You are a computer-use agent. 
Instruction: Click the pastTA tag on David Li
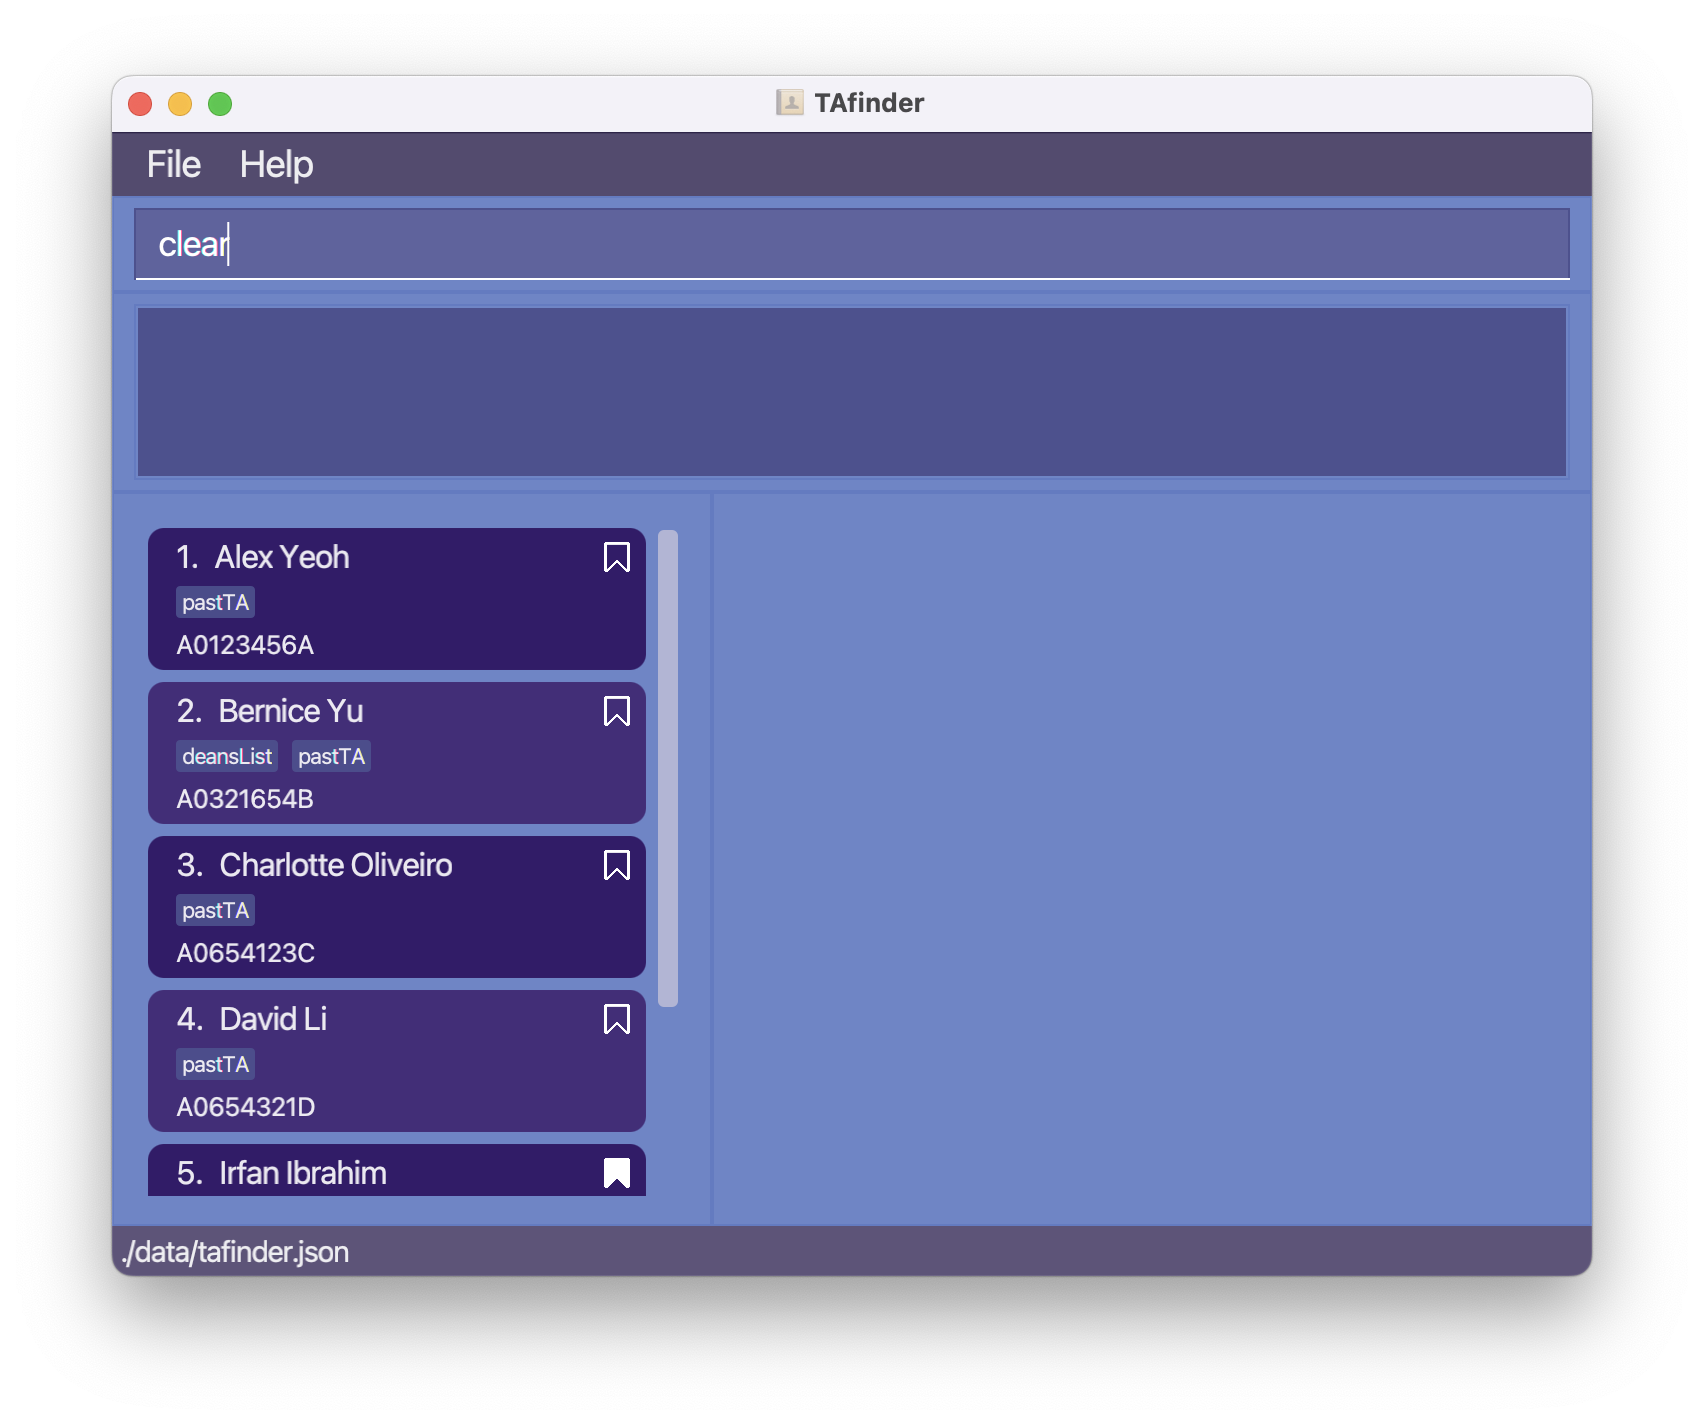(216, 1065)
